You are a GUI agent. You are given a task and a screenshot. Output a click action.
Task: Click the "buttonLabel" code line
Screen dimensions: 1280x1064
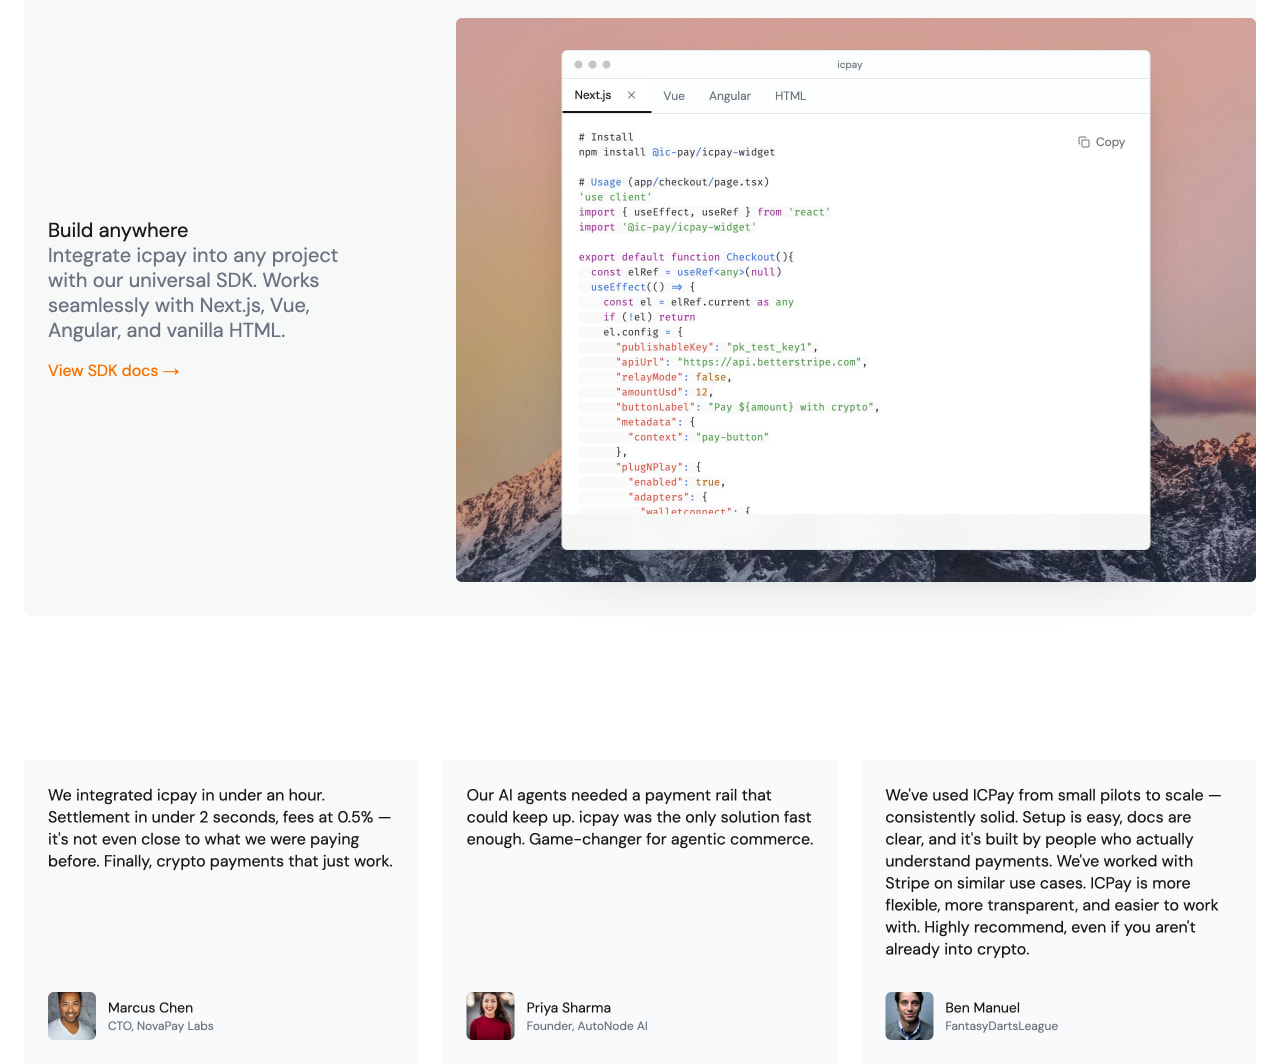tap(748, 407)
